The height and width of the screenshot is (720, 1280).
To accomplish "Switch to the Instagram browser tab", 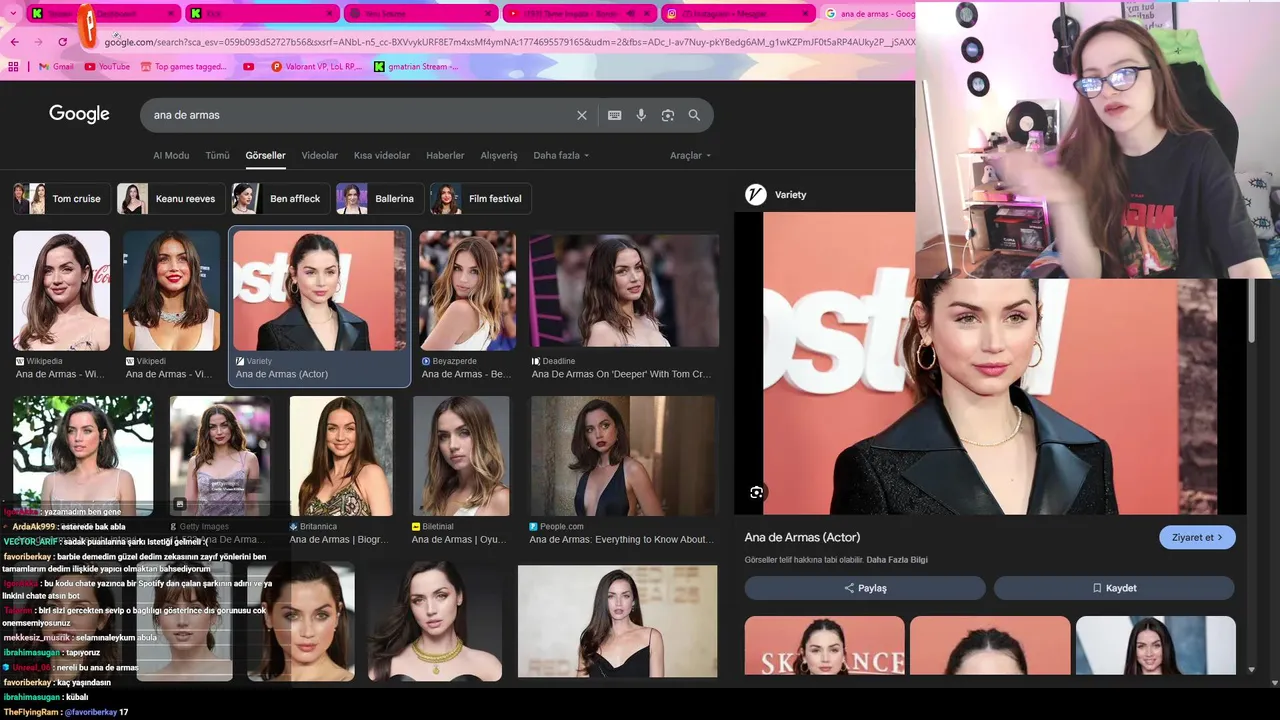I will (738, 14).
